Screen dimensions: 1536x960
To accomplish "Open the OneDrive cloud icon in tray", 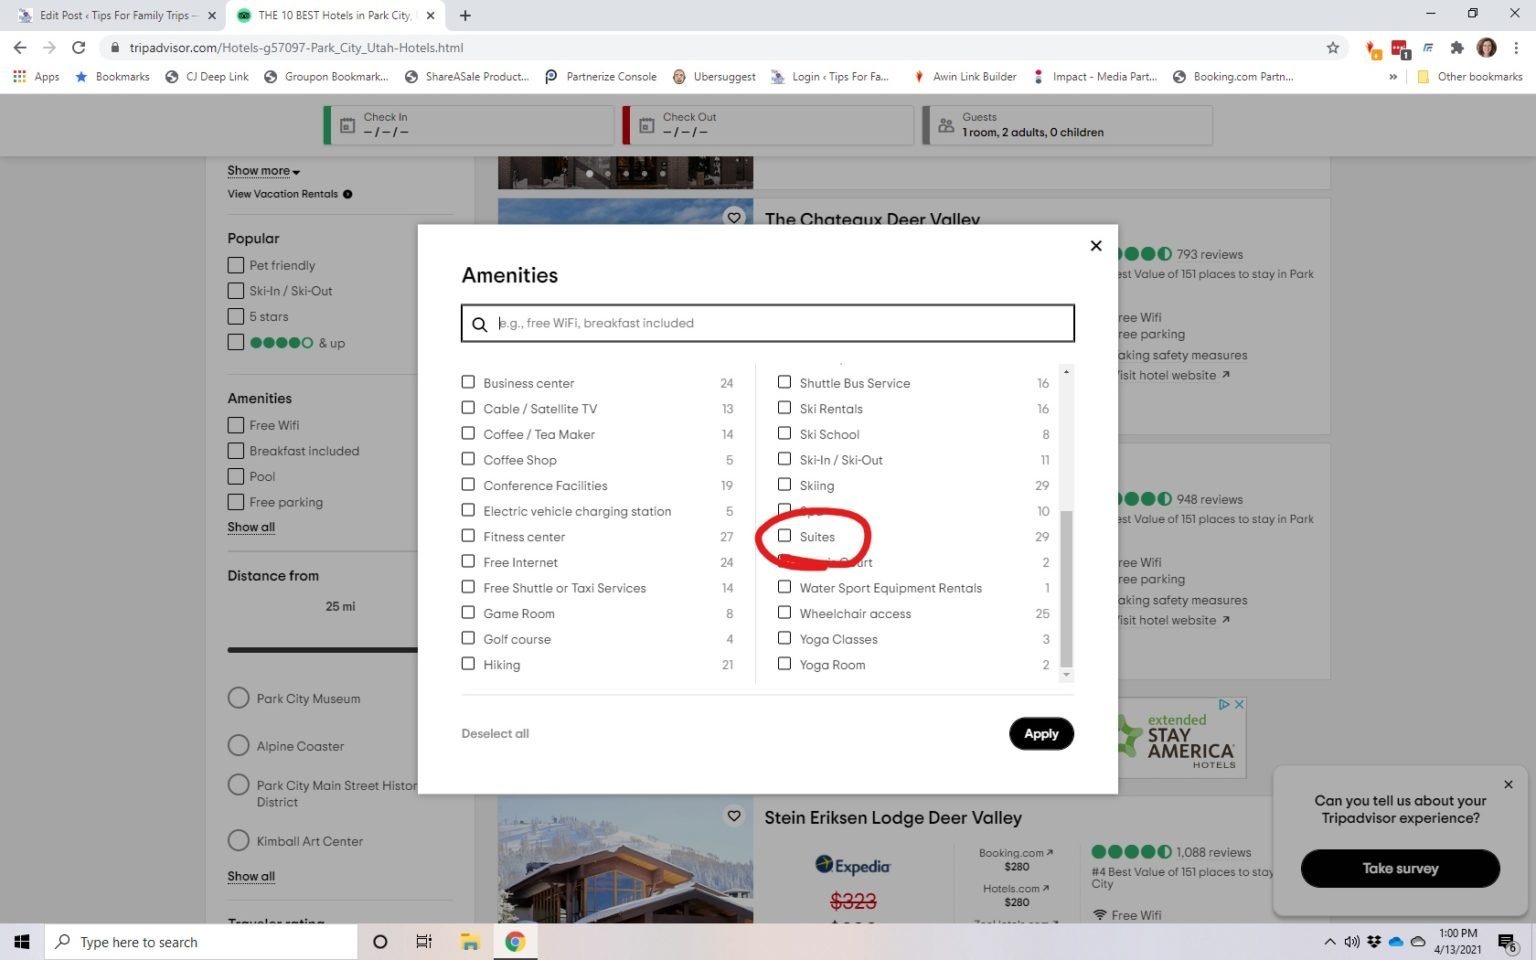I will (1396, 941).
